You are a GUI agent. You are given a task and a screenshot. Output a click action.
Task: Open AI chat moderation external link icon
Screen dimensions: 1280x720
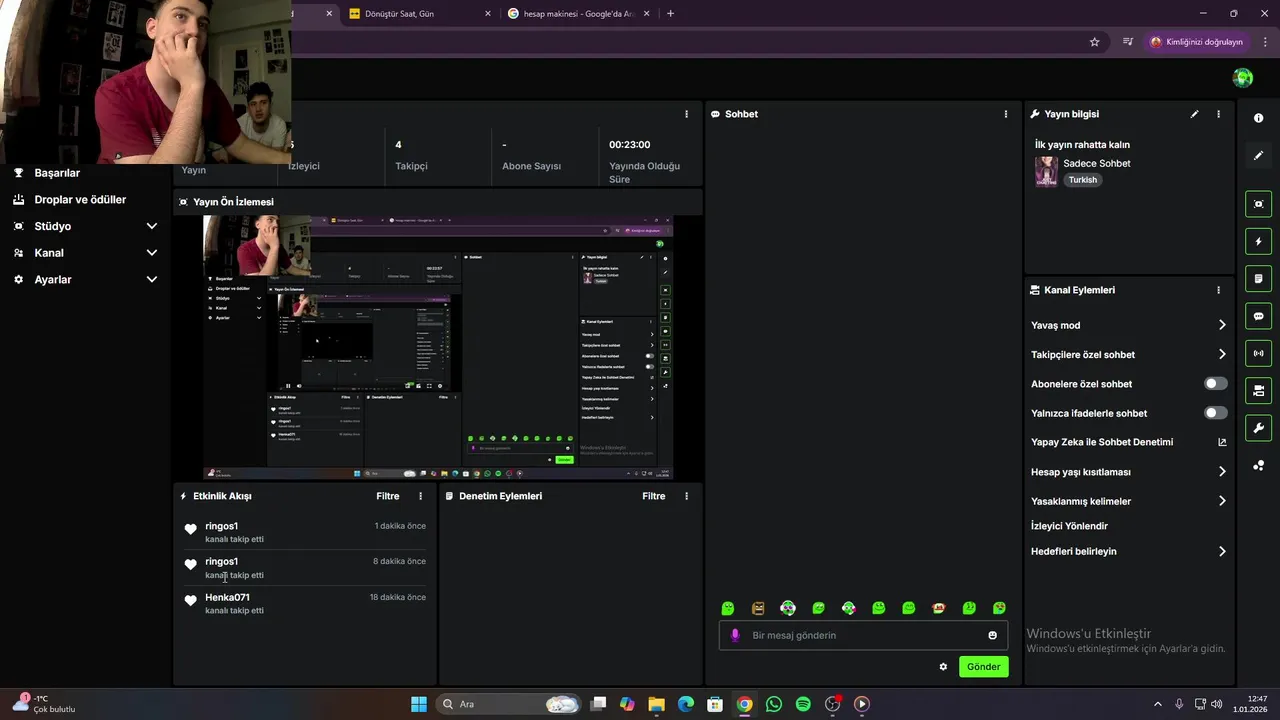(1222, 442)
